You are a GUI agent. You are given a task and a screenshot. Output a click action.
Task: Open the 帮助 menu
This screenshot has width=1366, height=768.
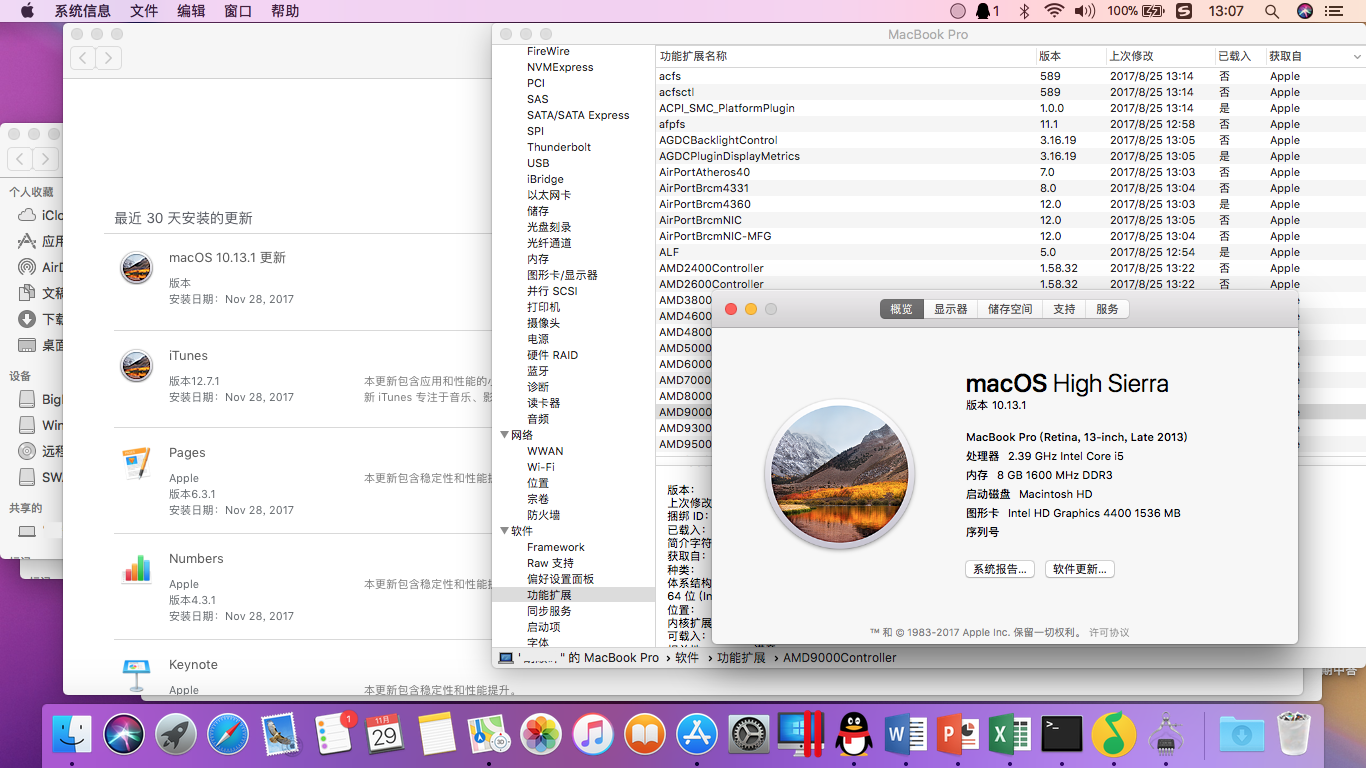pyautogui.click(x=285, y=11)
